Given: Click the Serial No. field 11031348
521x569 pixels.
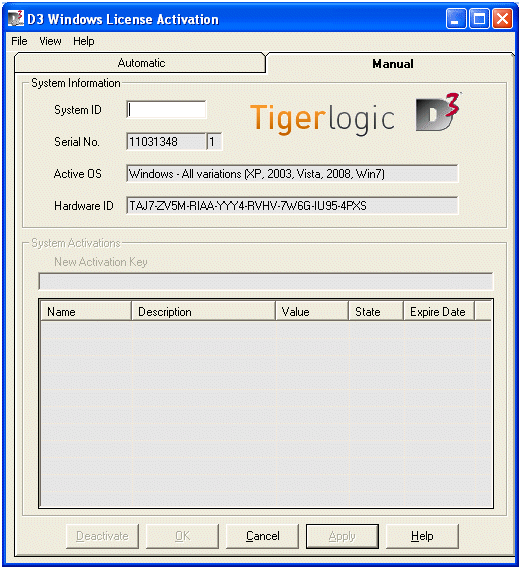Looking at the screenshot, I should [166, 142].
